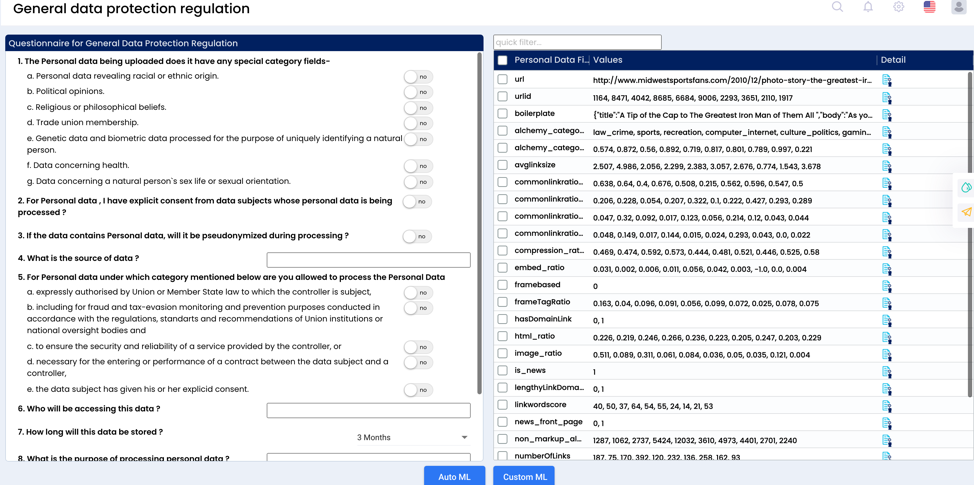Open detail icon for html_ratio row
The height and width of the screenshot is (485, 974).
[887, 337]
